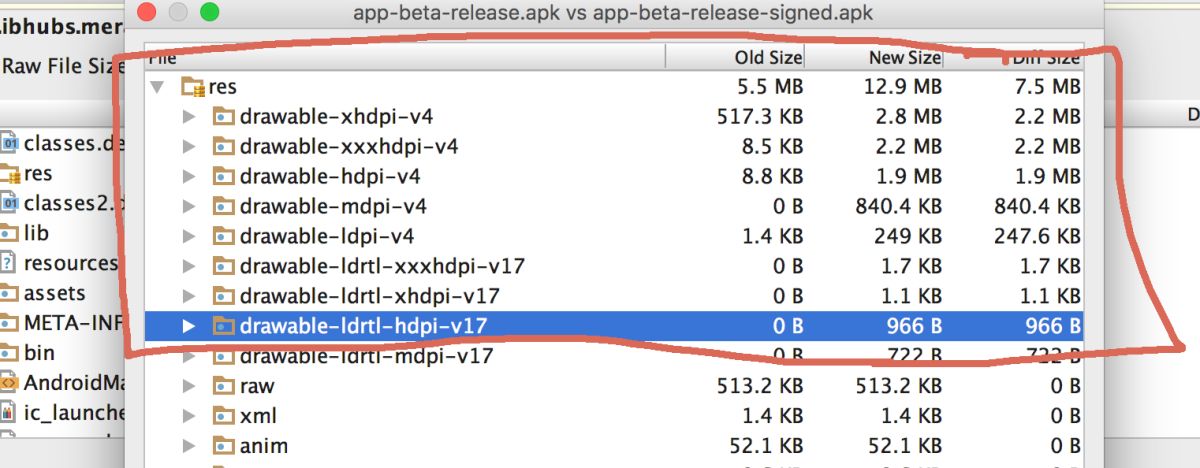
Task: Expand the selected drawable-ldrtl-hdpi-v17 folder
Action: [x=189, y=326]
